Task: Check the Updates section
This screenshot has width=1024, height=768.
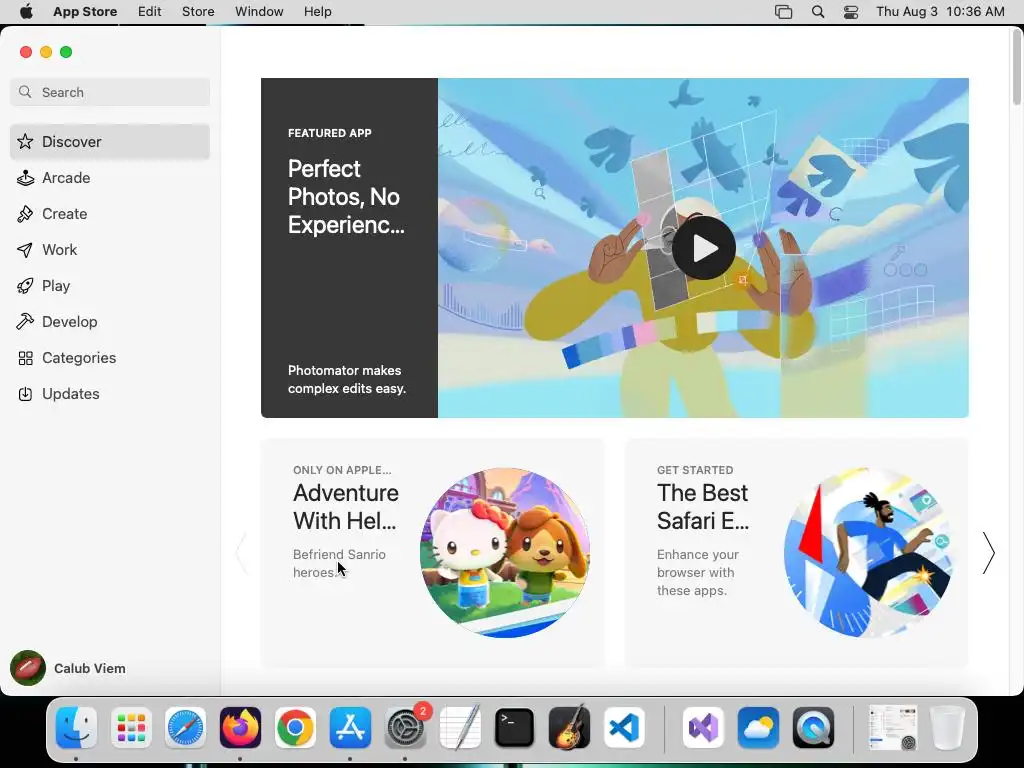Action: click(110, 394)
